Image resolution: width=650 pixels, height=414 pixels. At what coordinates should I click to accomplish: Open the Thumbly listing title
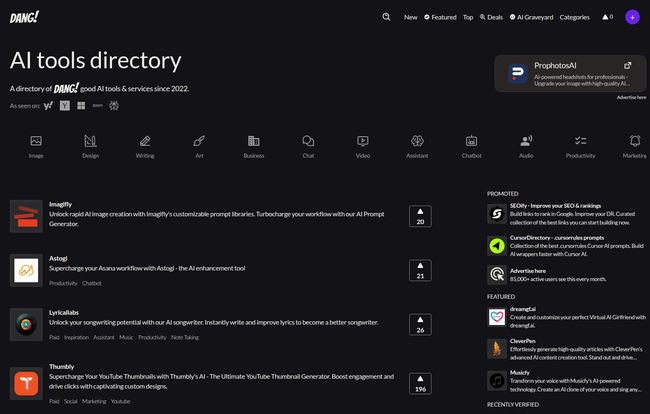click(61, 366)
